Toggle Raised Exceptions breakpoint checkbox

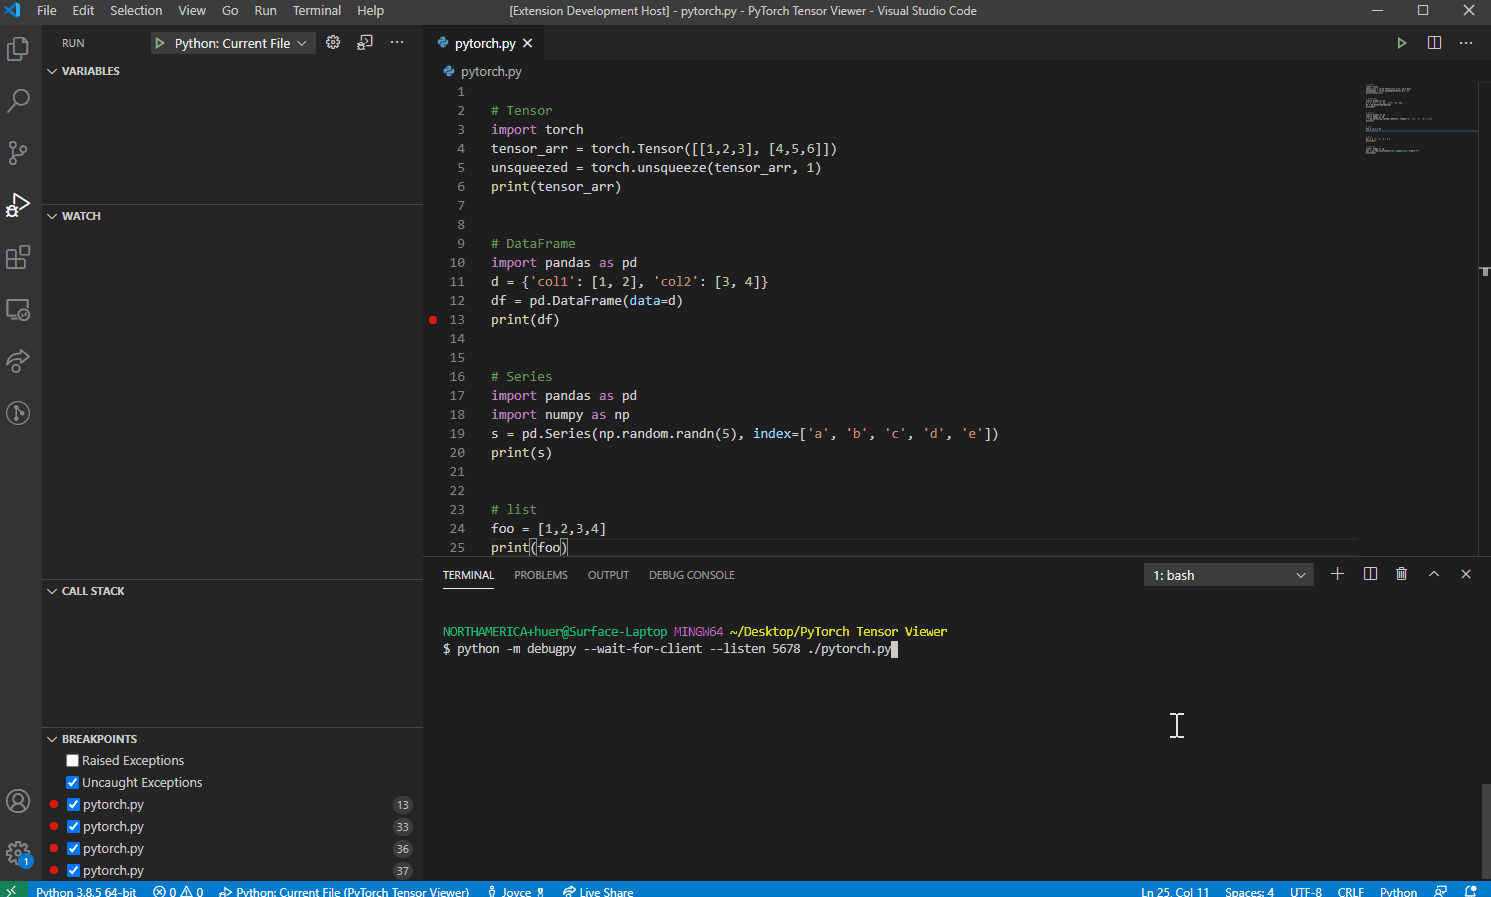pyautogui.click(x=72, y=761)
